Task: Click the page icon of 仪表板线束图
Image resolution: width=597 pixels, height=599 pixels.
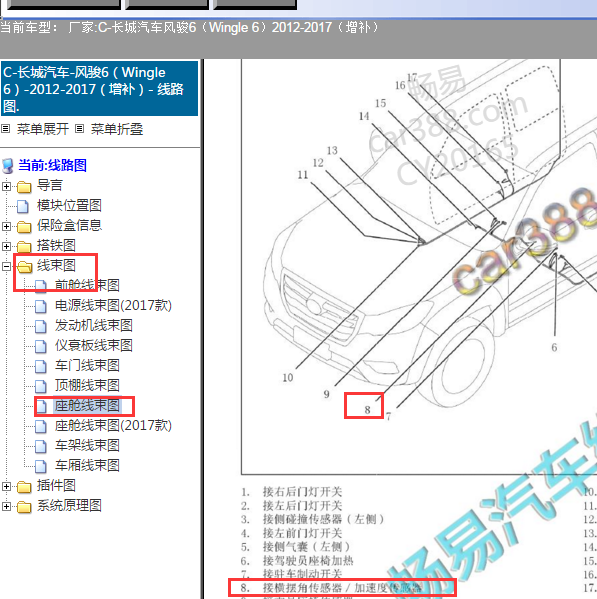Action: pos(41,346)
